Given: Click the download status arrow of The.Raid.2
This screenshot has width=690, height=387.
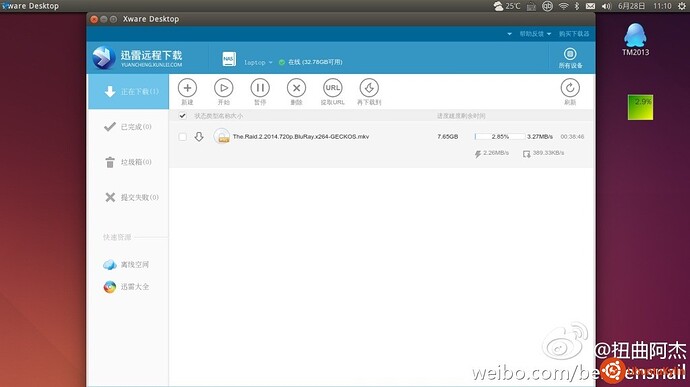Looking at the screenshot, I should pos(199,137).
